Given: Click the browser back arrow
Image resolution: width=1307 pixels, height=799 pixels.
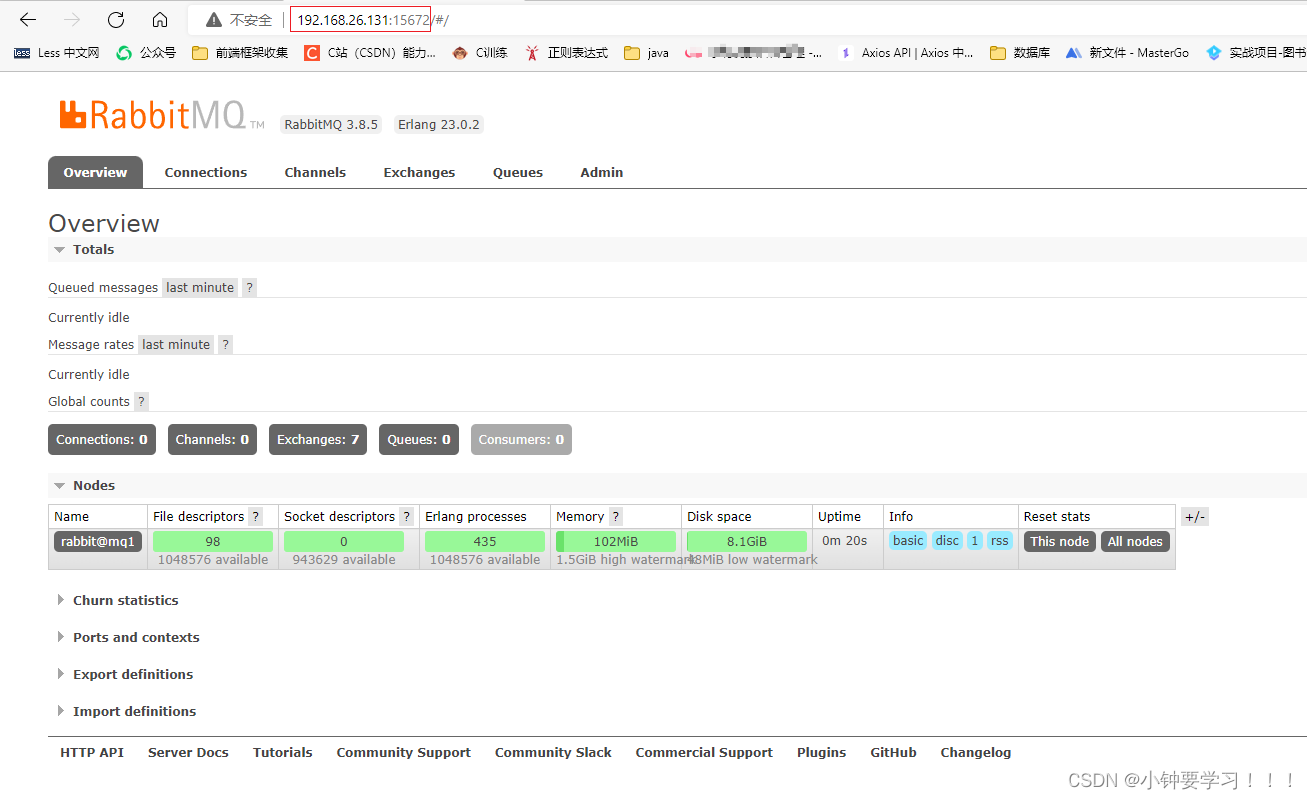Looking at the screenshot, I should click(x=27, y=20).
